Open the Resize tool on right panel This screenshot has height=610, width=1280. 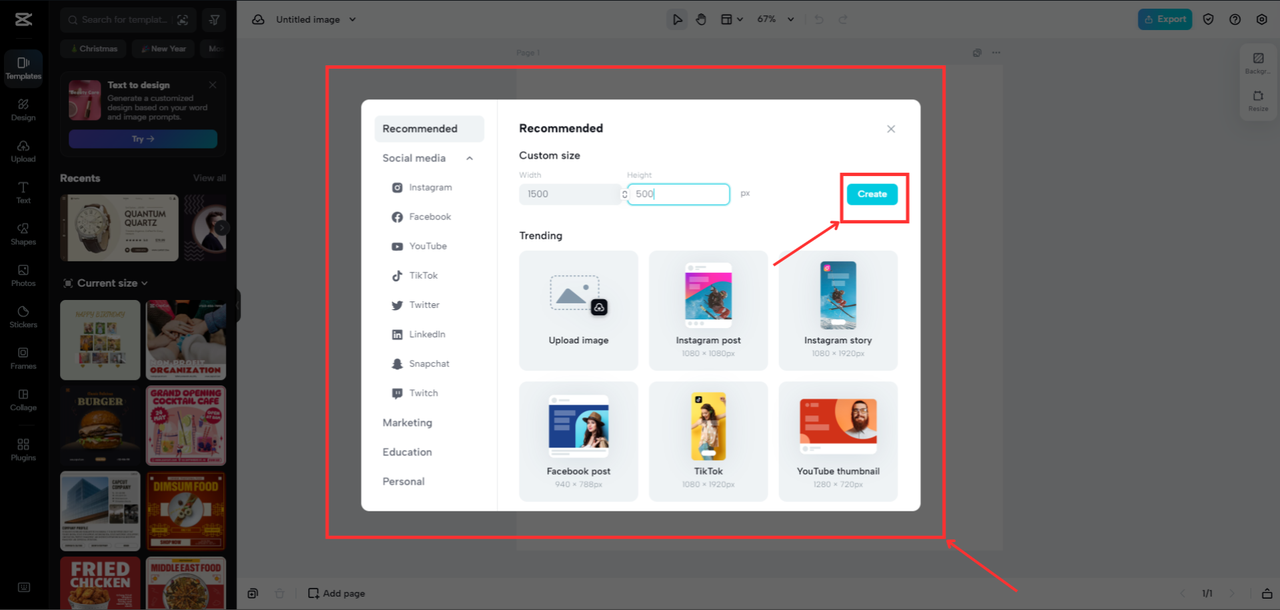(1258, 100)
